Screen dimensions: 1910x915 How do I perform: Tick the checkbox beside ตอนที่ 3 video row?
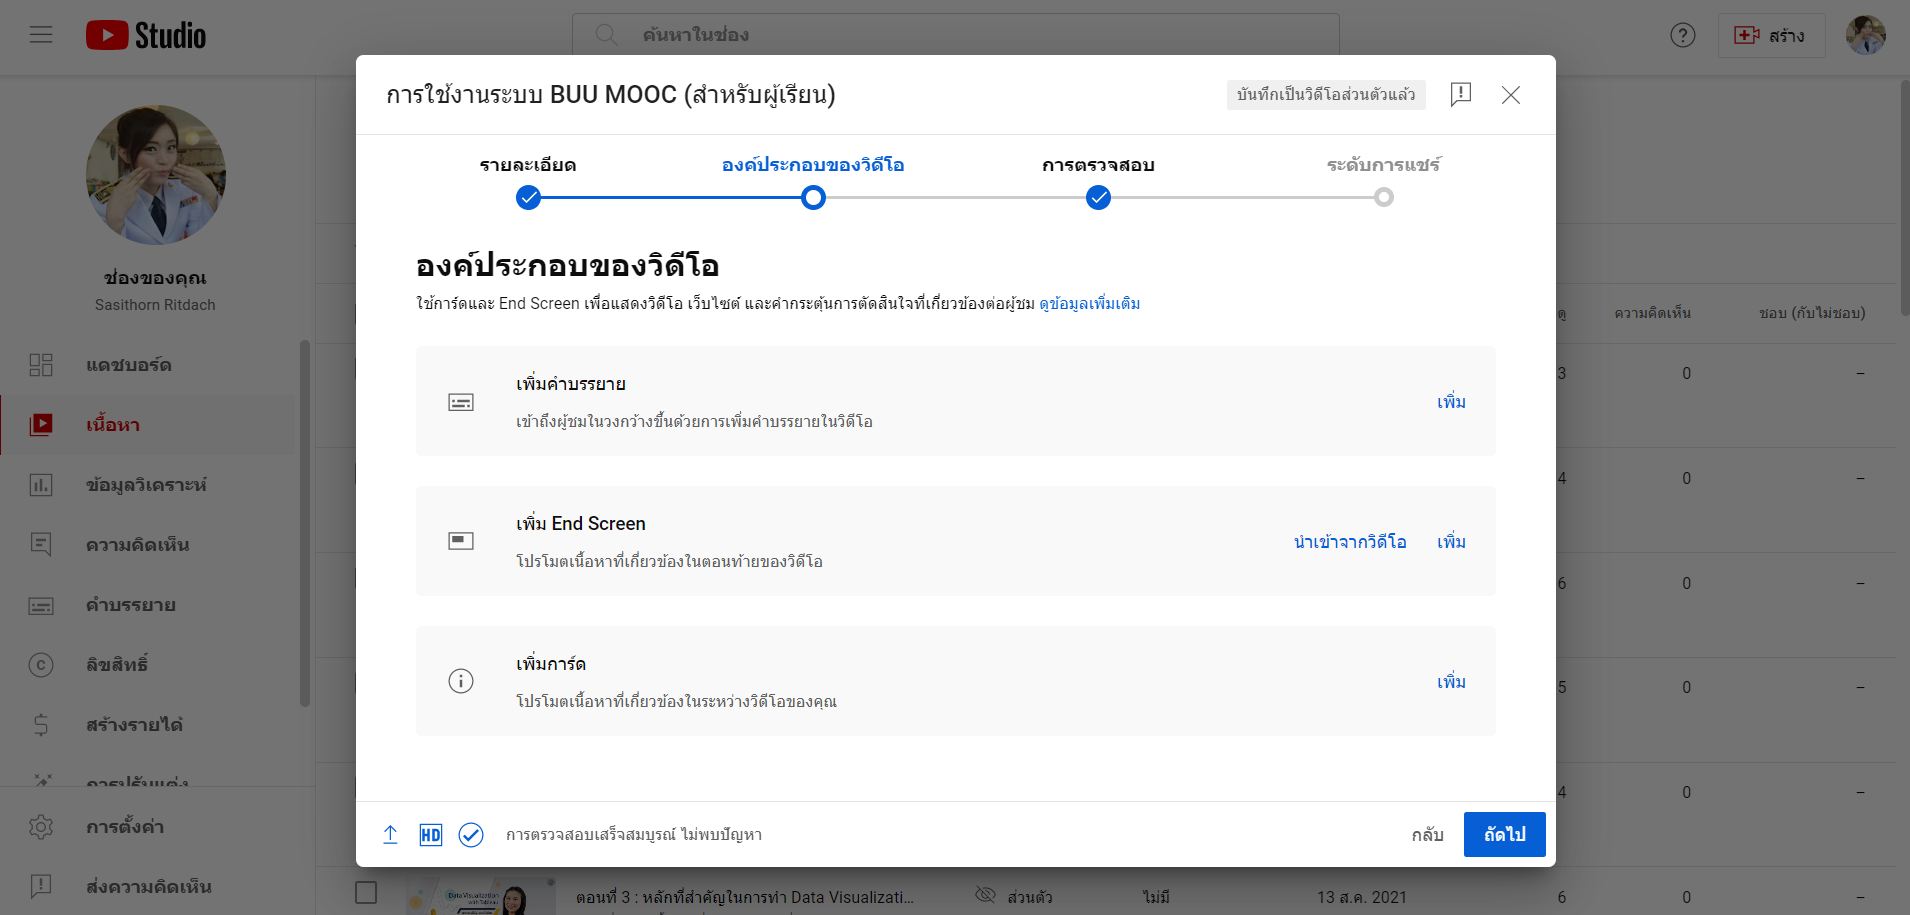pyautogui.click(x=366, y=892)
